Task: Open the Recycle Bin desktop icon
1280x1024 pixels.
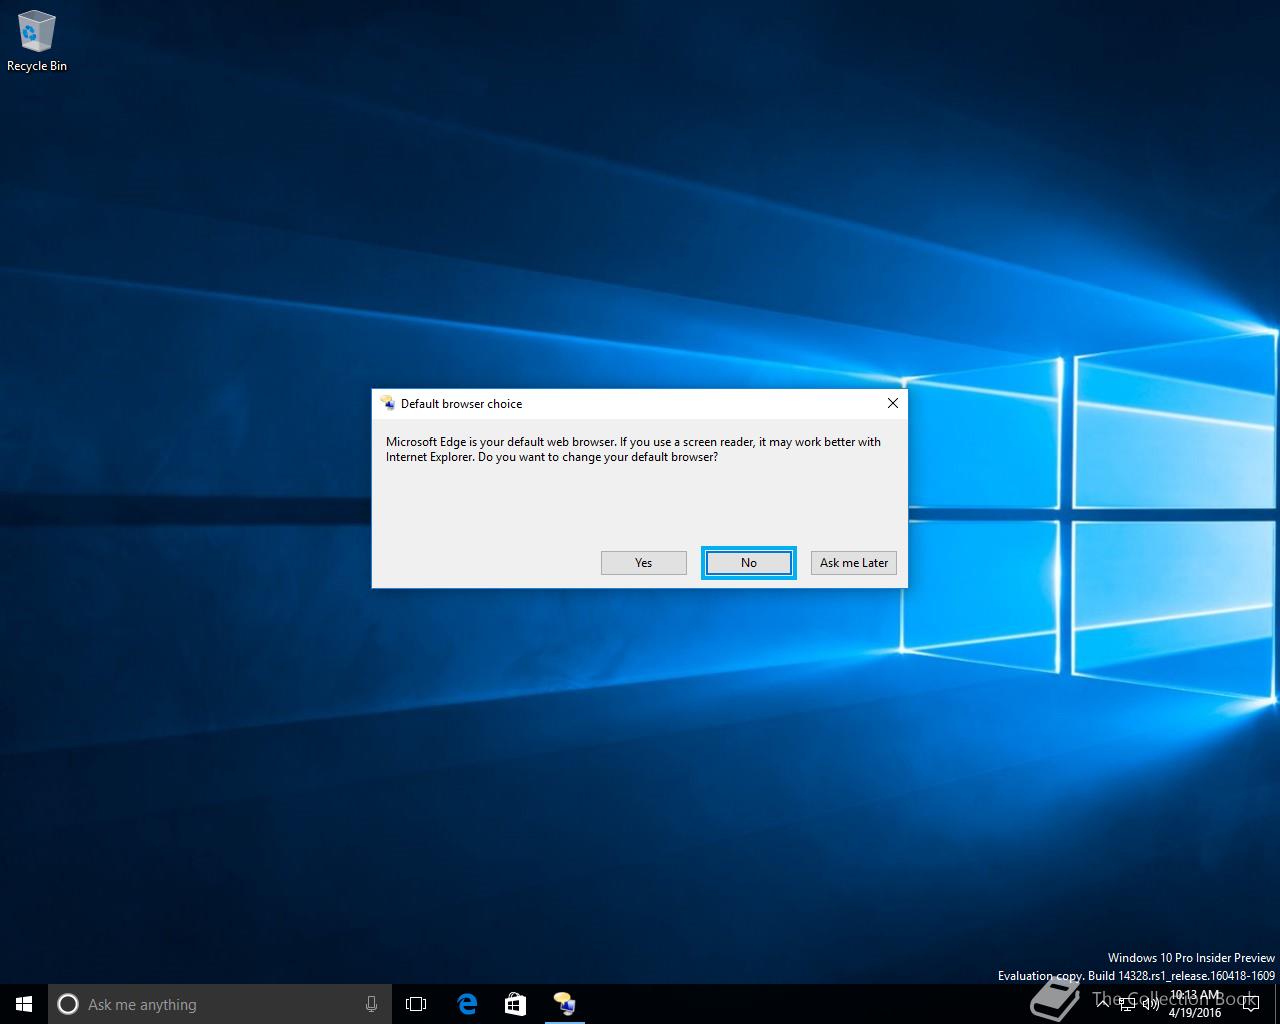Action: coord(37,42)
